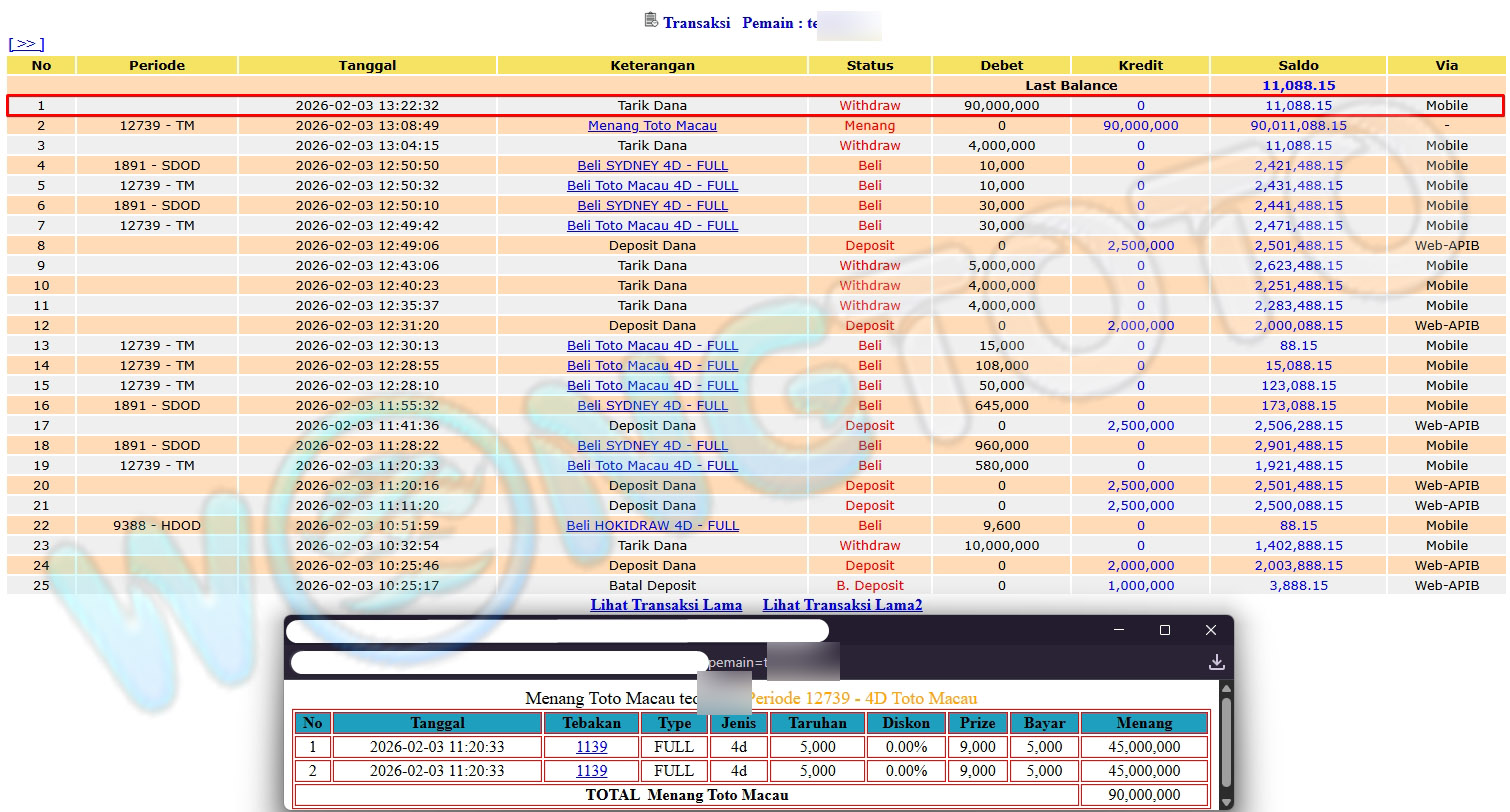The image size is (1510, 812).
Task: Open Beli SYDNEY 4D link in row 4
Action: pos(652,166)
